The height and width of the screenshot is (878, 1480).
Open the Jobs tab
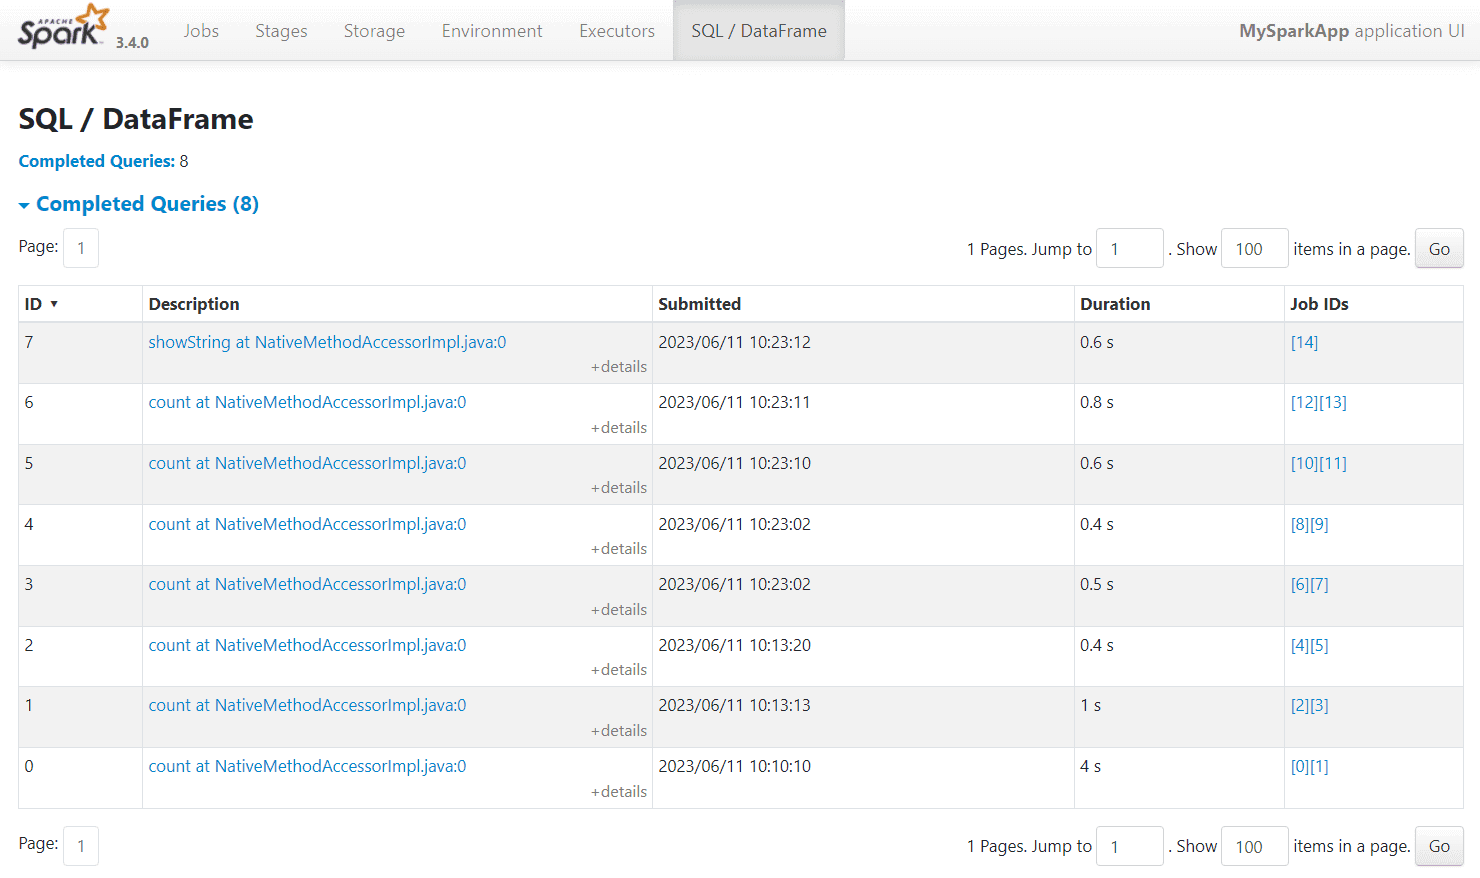pyautogui.click(x=201, y=31)
